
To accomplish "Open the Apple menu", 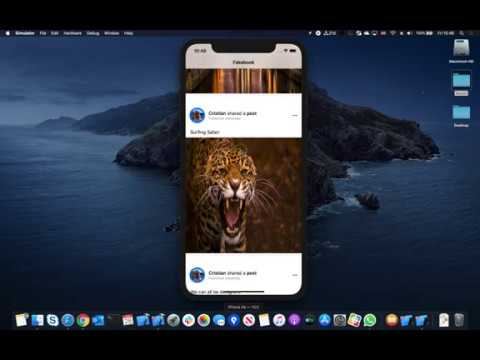I will tap(8, 33).
